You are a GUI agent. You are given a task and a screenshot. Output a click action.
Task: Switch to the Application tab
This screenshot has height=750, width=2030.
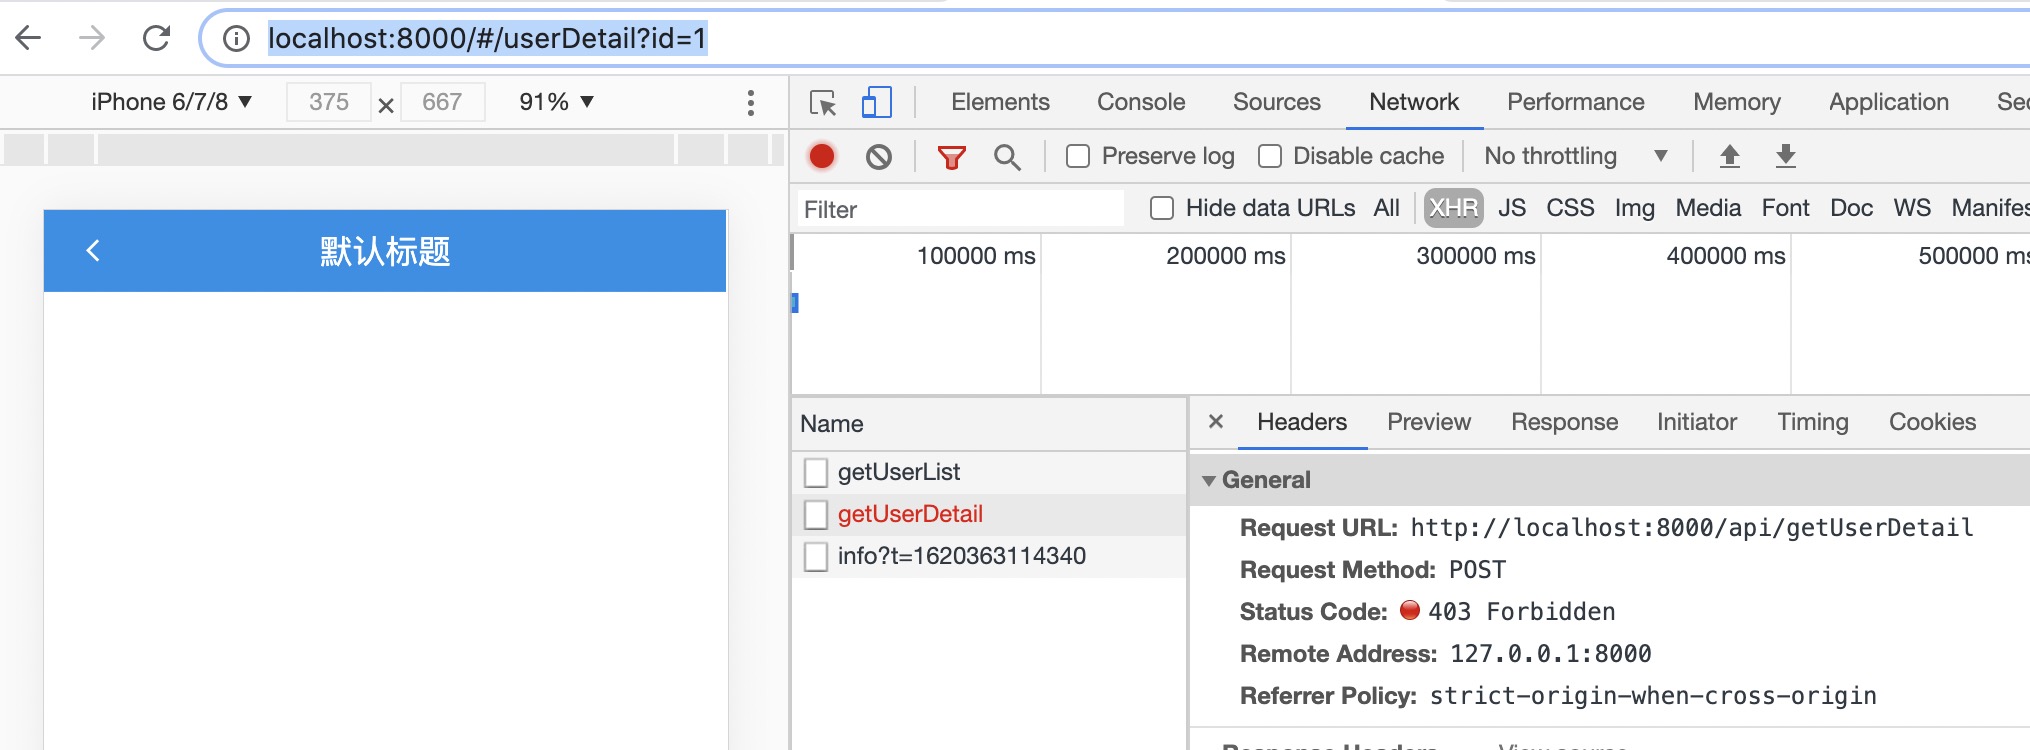1889,102
